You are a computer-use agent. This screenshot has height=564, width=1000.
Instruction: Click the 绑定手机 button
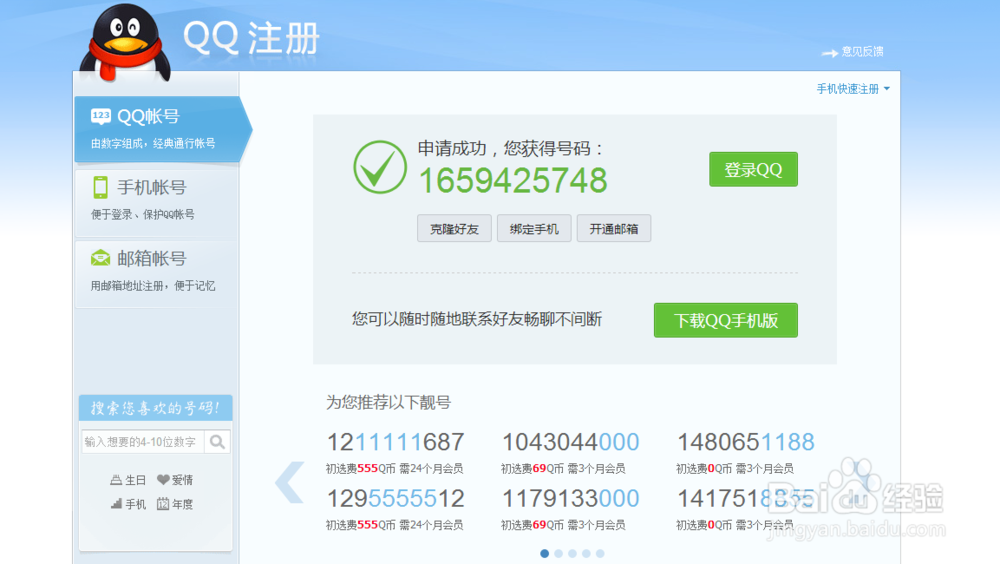(x=534, y=228)
